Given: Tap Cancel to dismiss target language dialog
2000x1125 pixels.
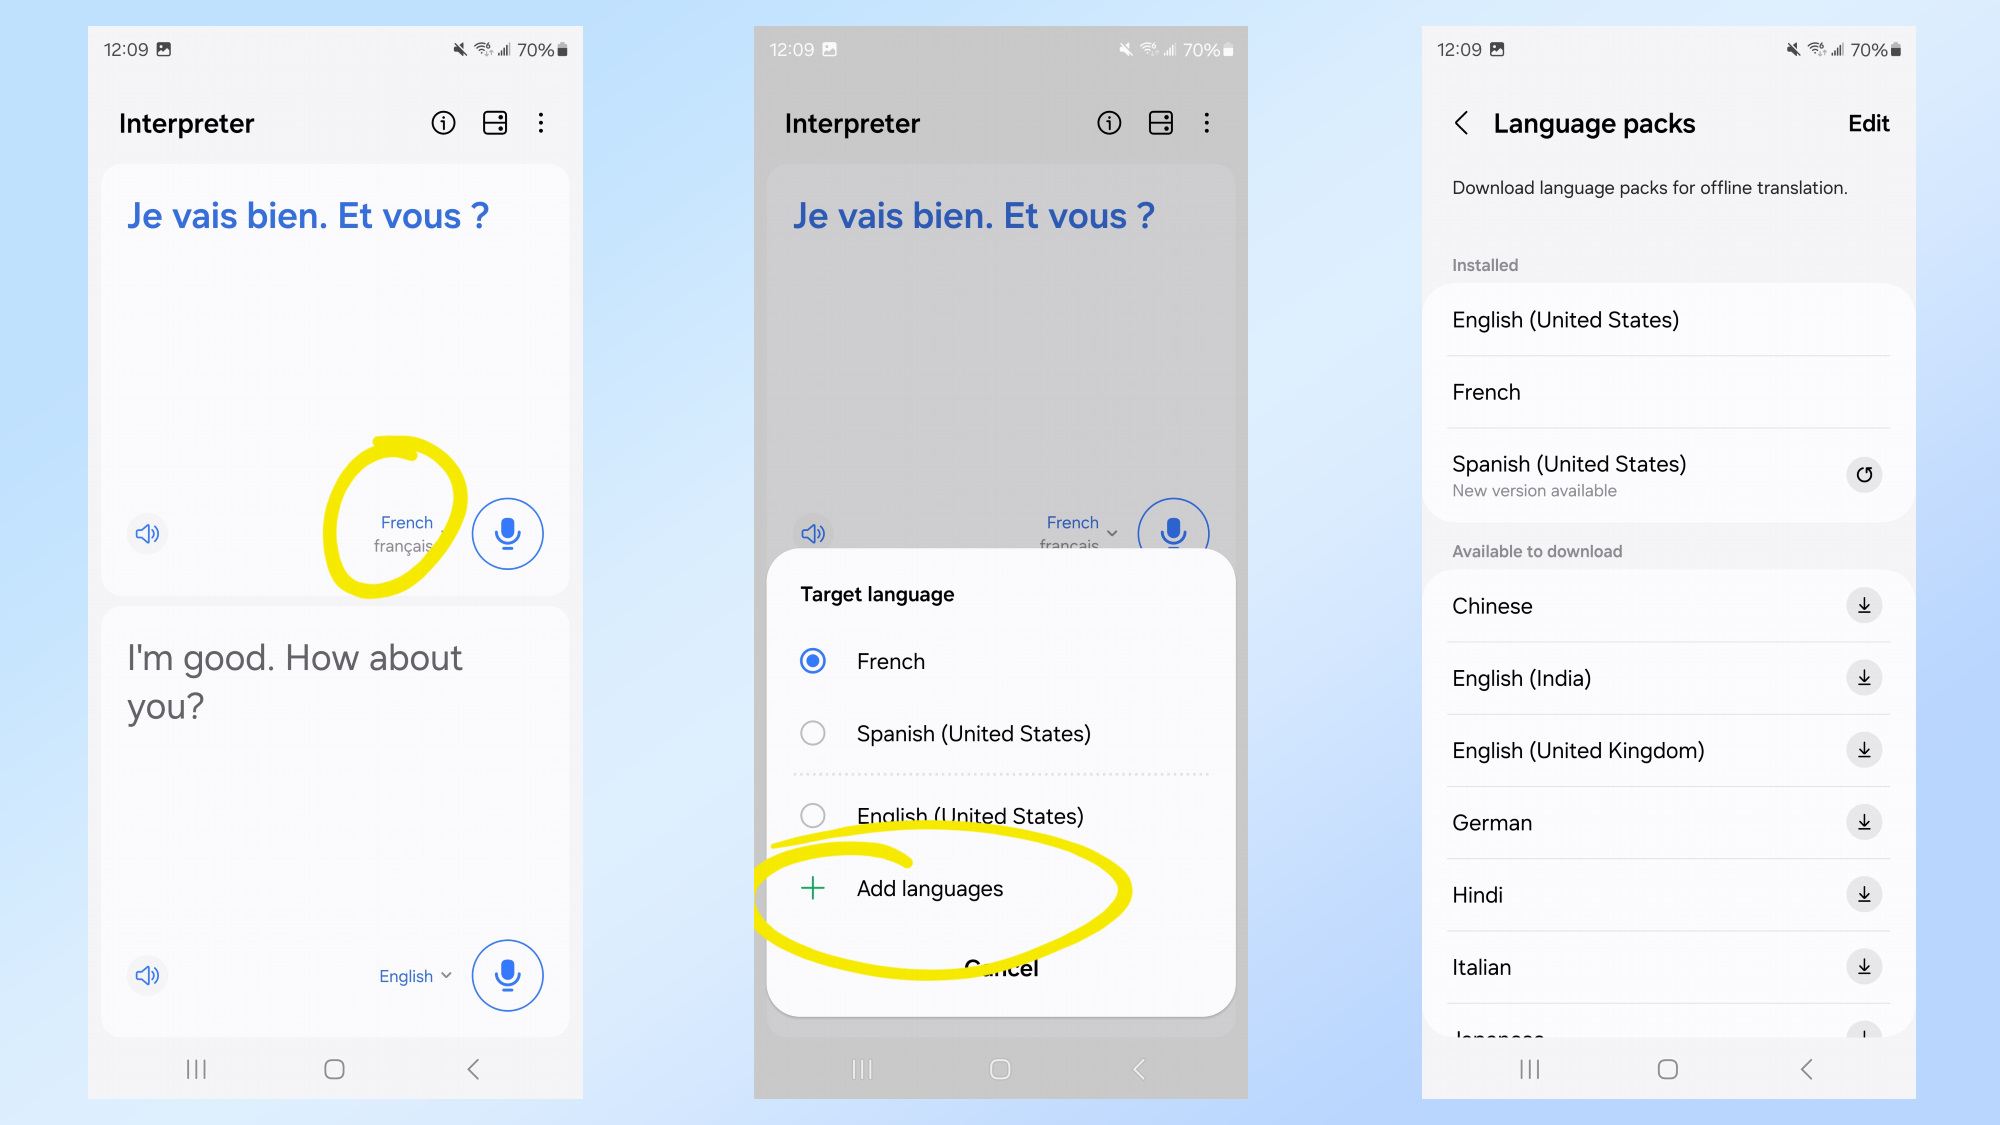Looking at the screenshot, I should [x=999, y=966].
